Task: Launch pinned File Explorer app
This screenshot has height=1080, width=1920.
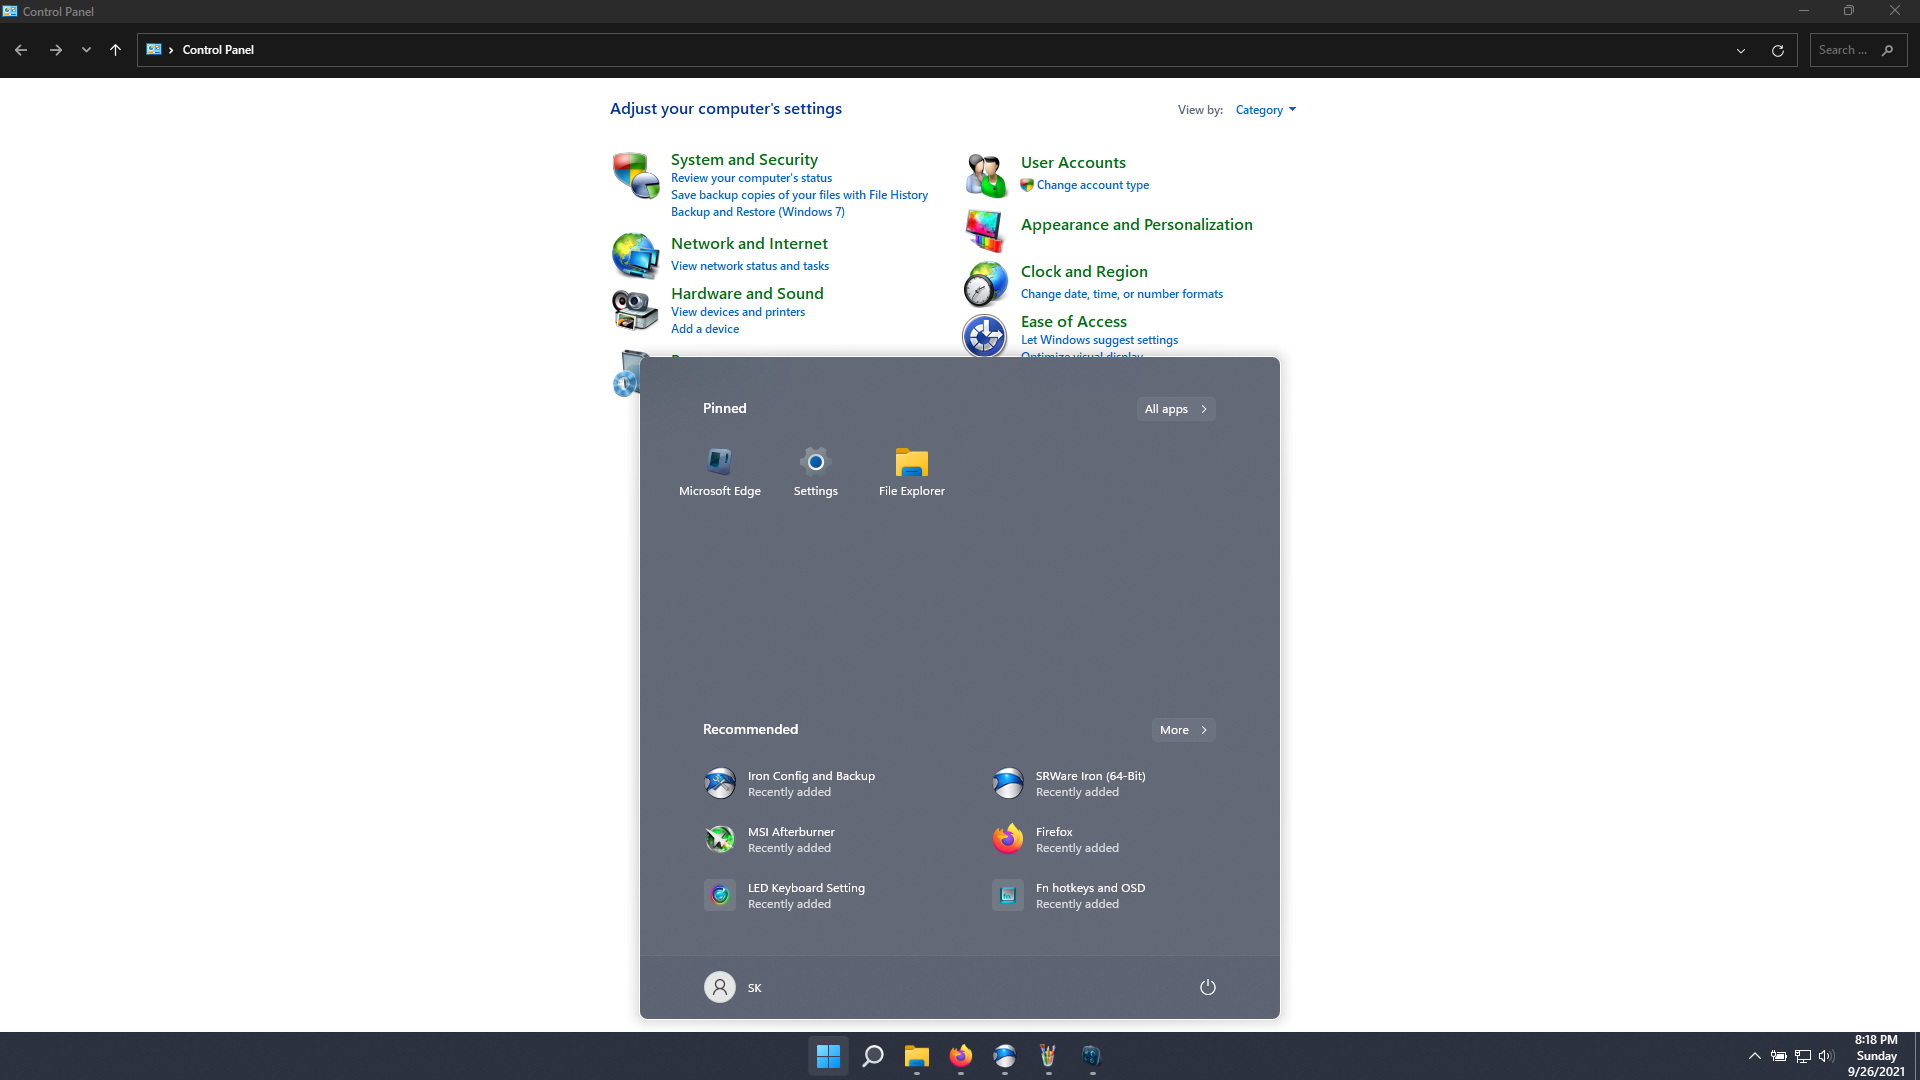Action: click(x=912, y=472)
